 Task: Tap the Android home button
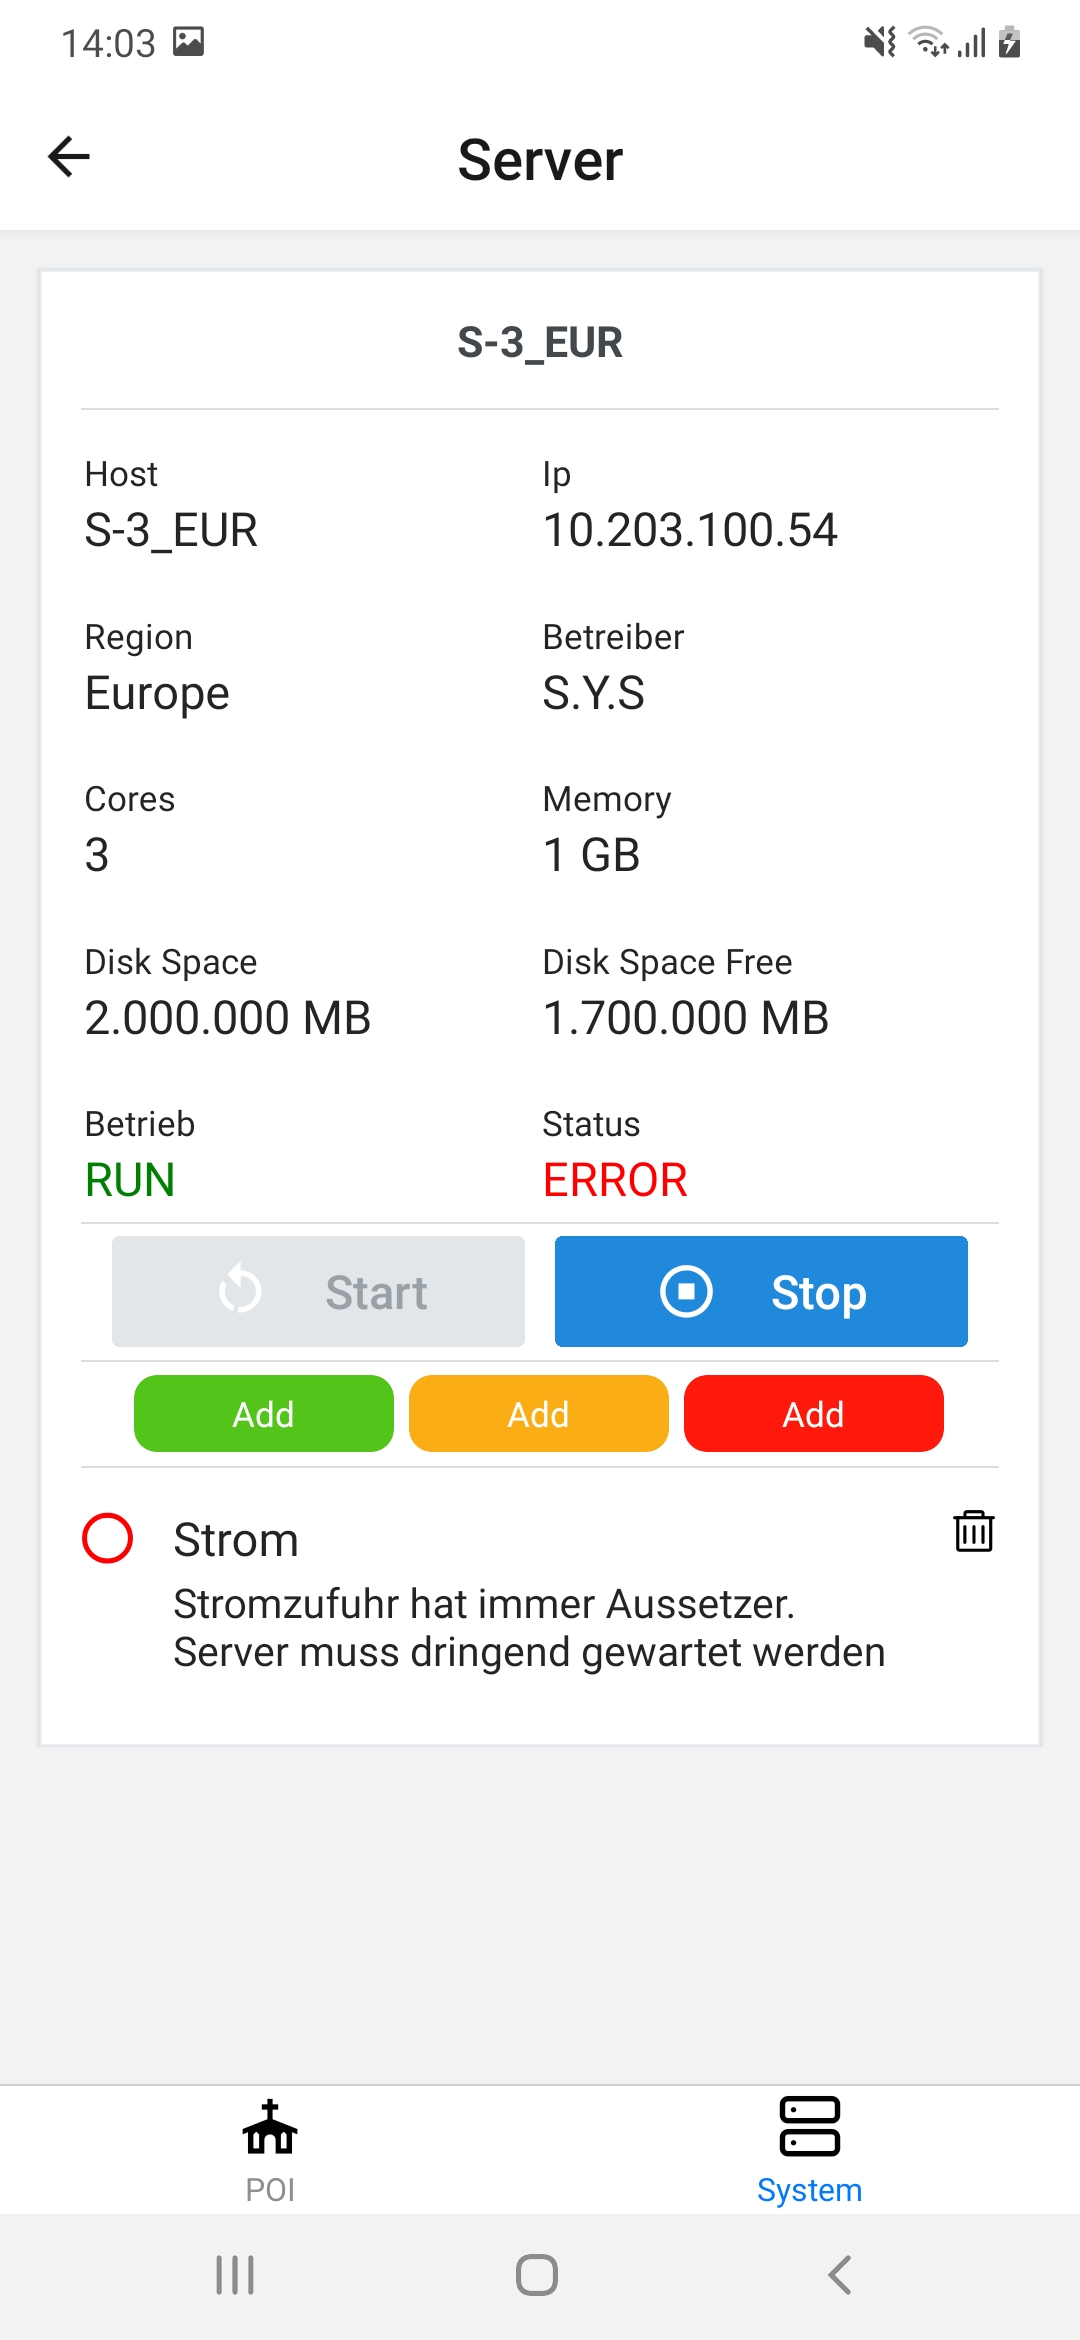tap(537, 2275)
